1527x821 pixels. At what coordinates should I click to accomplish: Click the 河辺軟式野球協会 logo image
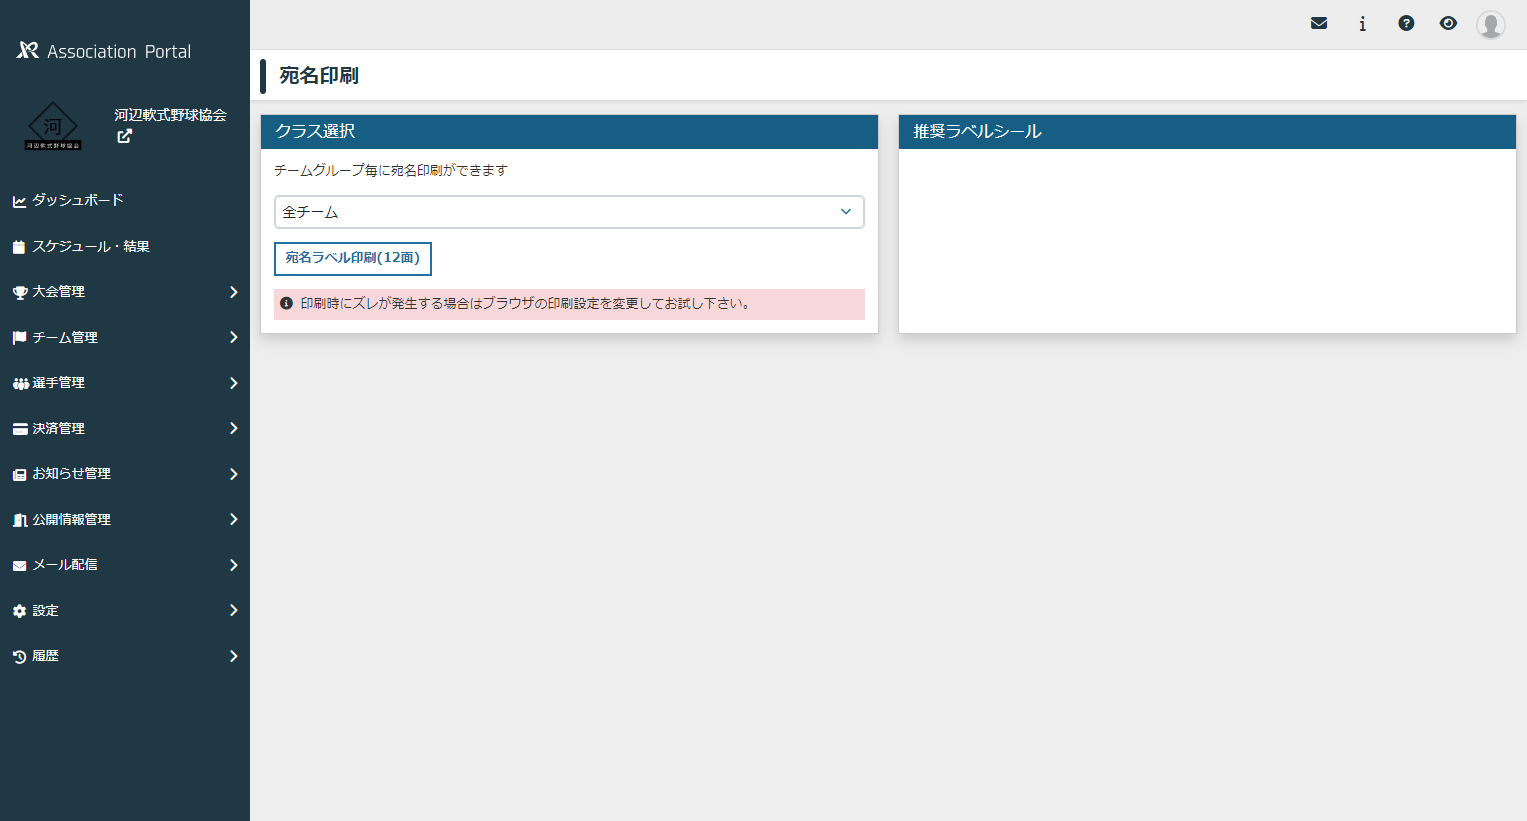[x=53, y=127]
